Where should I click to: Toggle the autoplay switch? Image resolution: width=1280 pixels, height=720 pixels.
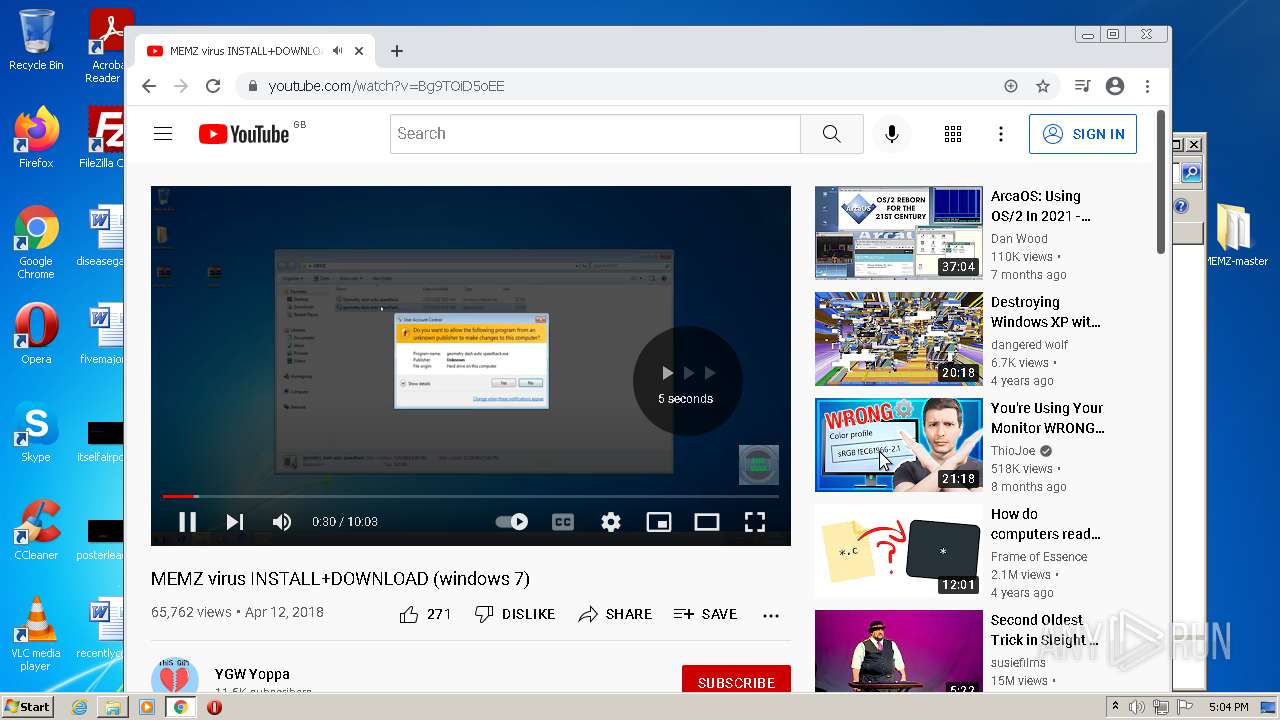coord(512,521)
